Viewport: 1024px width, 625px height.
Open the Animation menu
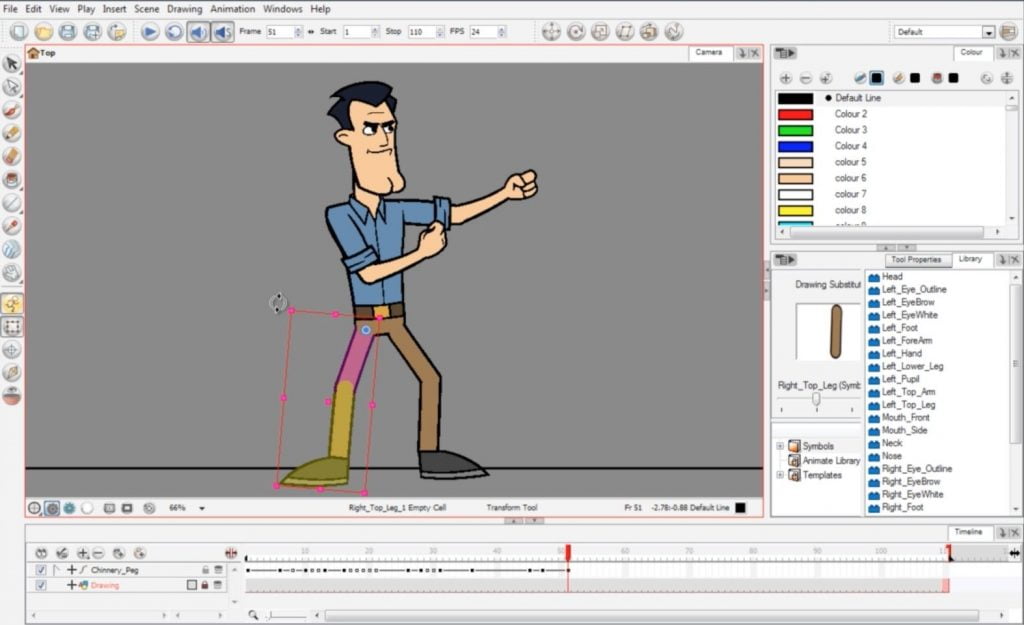pos(232,8)
